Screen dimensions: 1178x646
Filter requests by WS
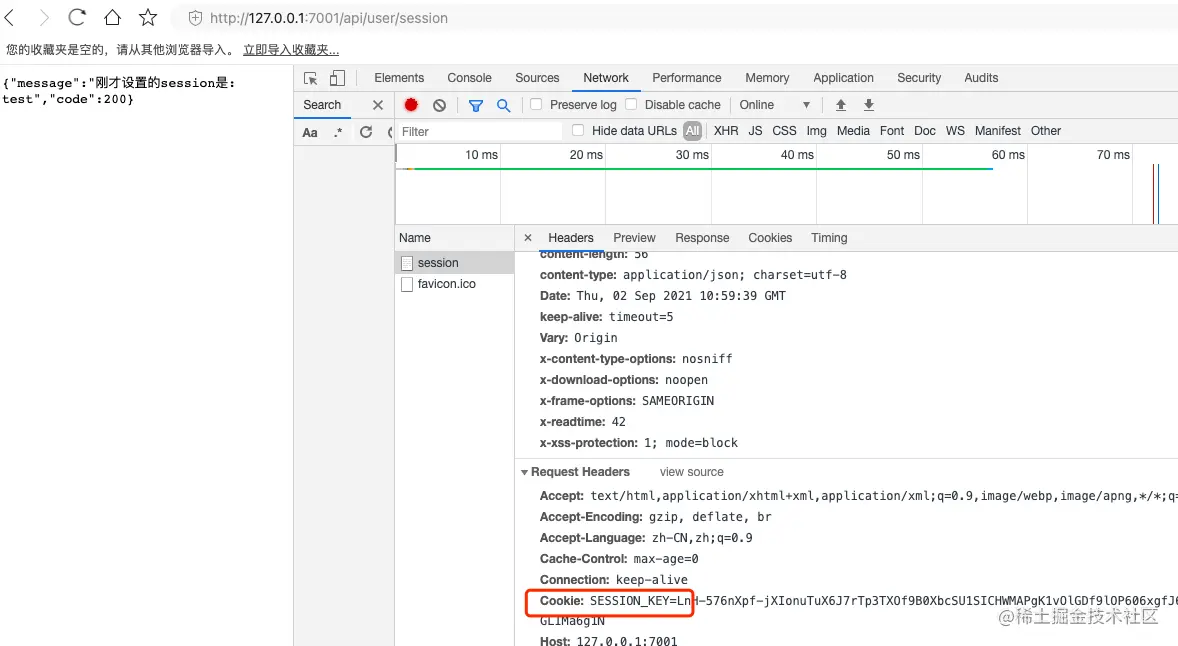(x=955, y=131)
